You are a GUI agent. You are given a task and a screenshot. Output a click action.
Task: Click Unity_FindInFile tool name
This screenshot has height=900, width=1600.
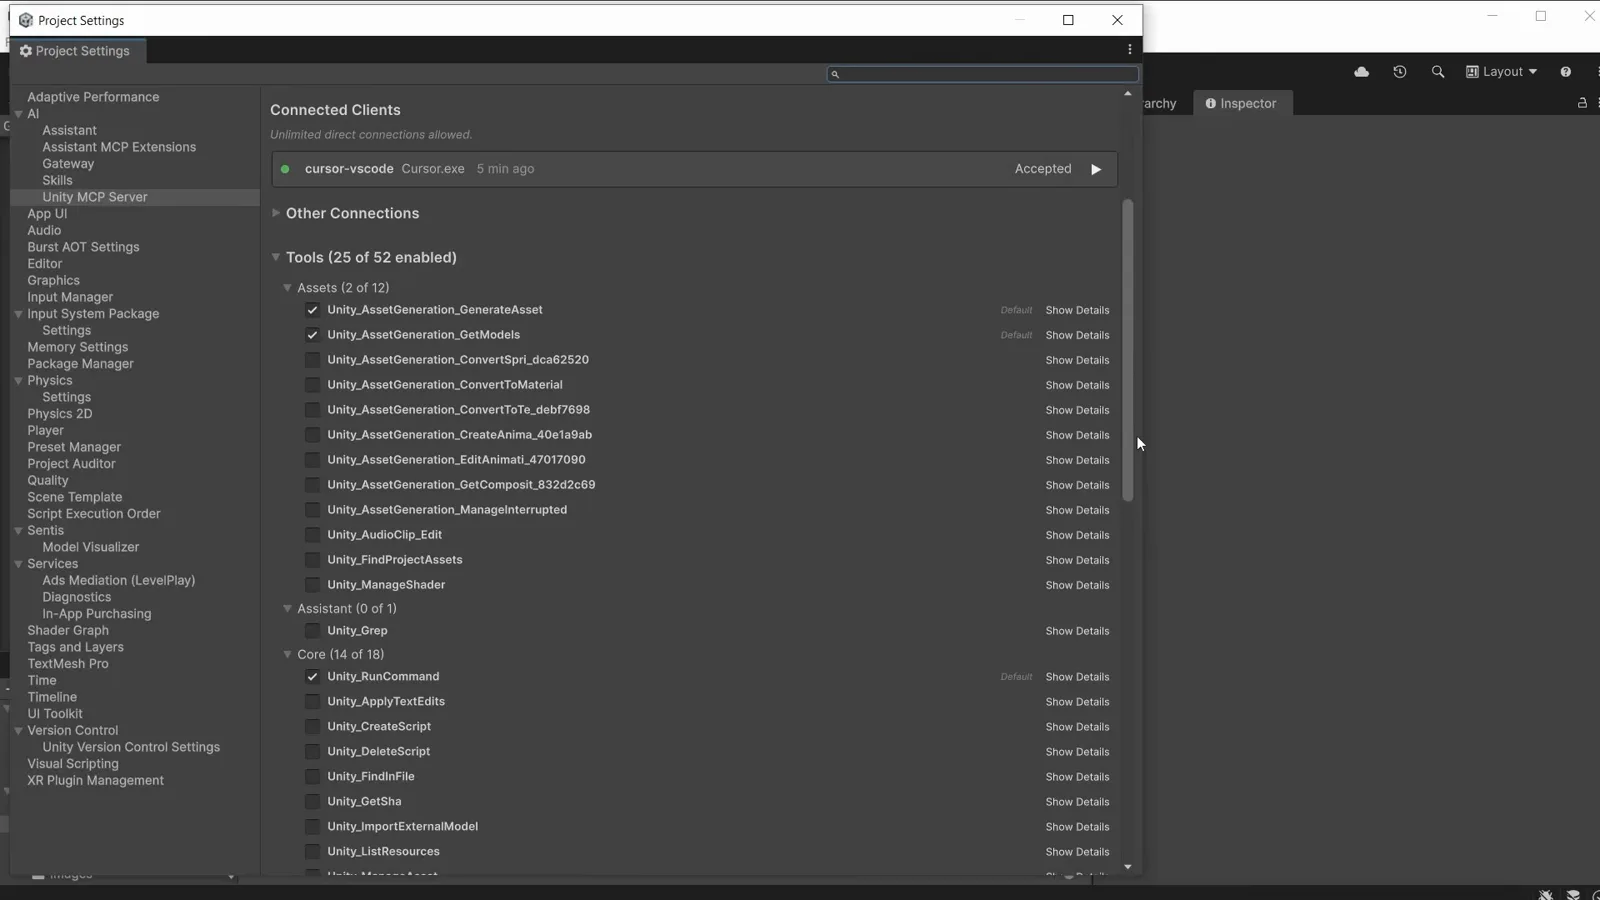coord(370,777)
